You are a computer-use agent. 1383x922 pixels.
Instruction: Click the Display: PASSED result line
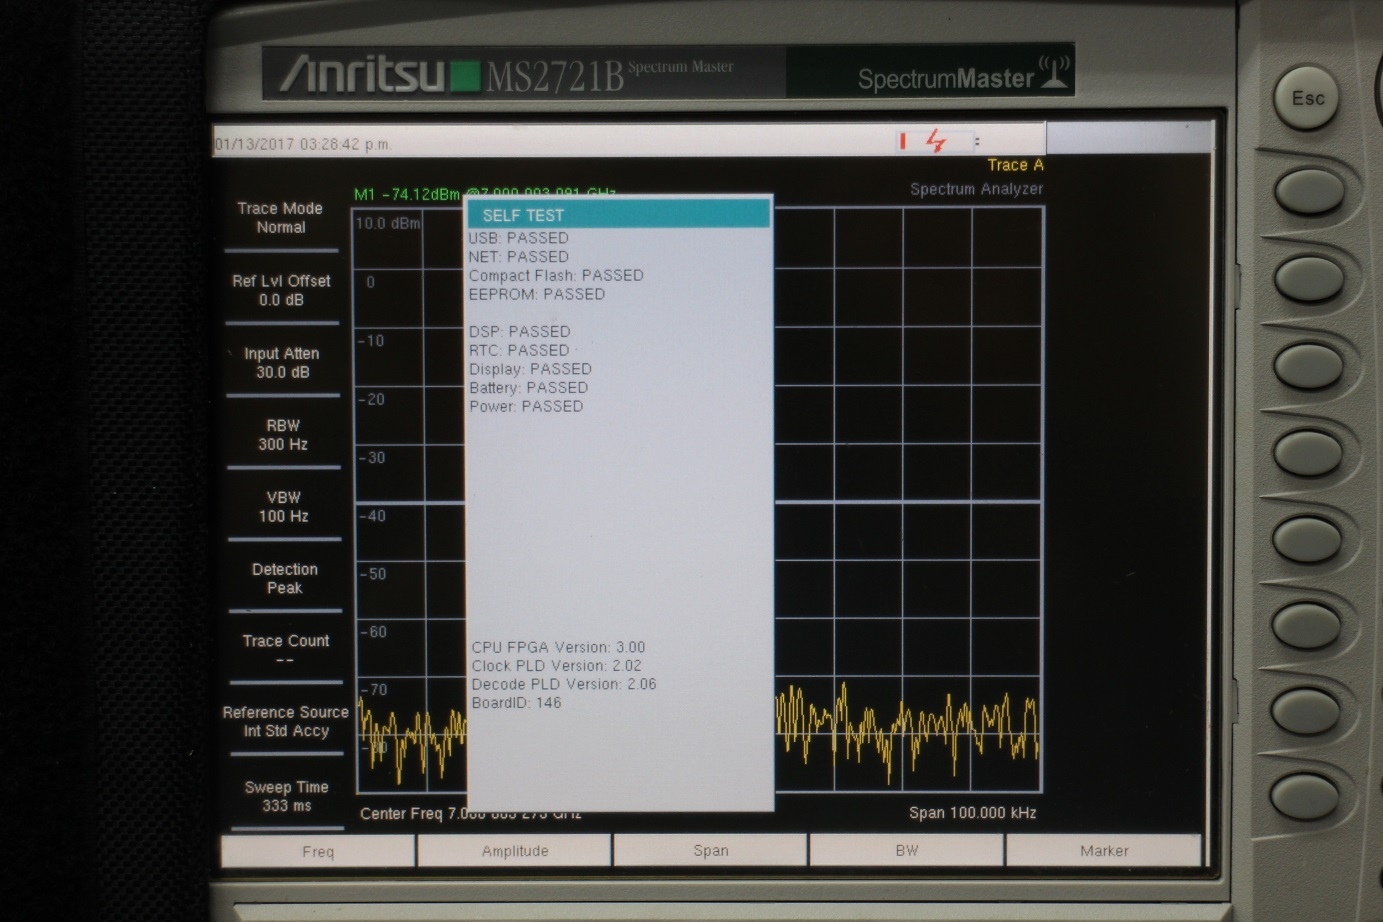point(531,369)
